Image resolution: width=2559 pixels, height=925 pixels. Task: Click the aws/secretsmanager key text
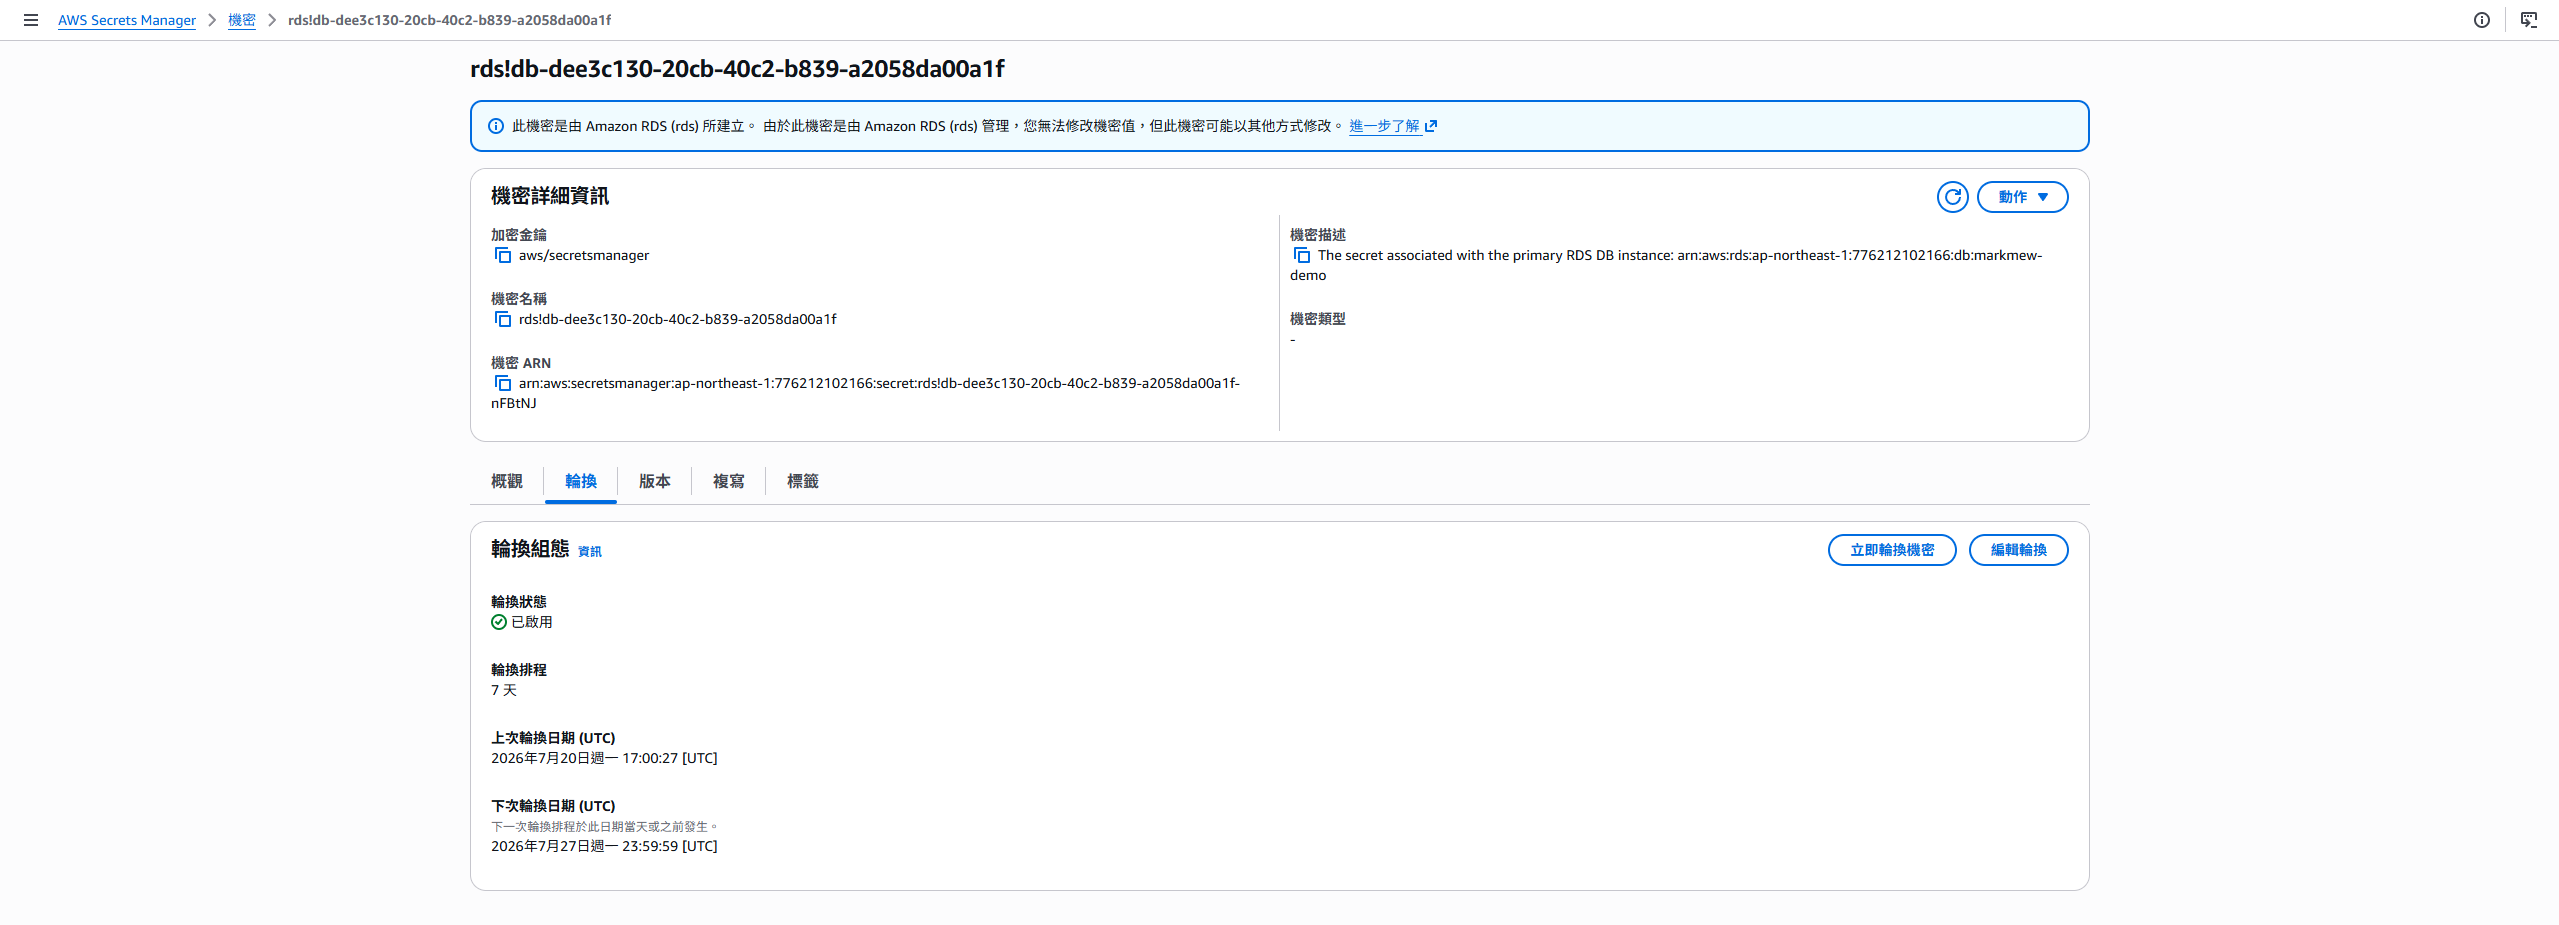coord(584,256)
